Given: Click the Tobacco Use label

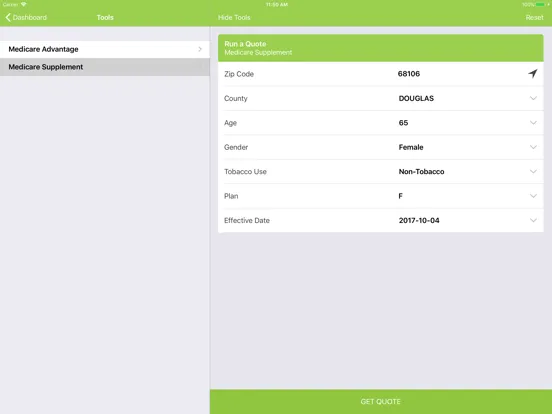Looking at the screenshot, I should (245, 171).
